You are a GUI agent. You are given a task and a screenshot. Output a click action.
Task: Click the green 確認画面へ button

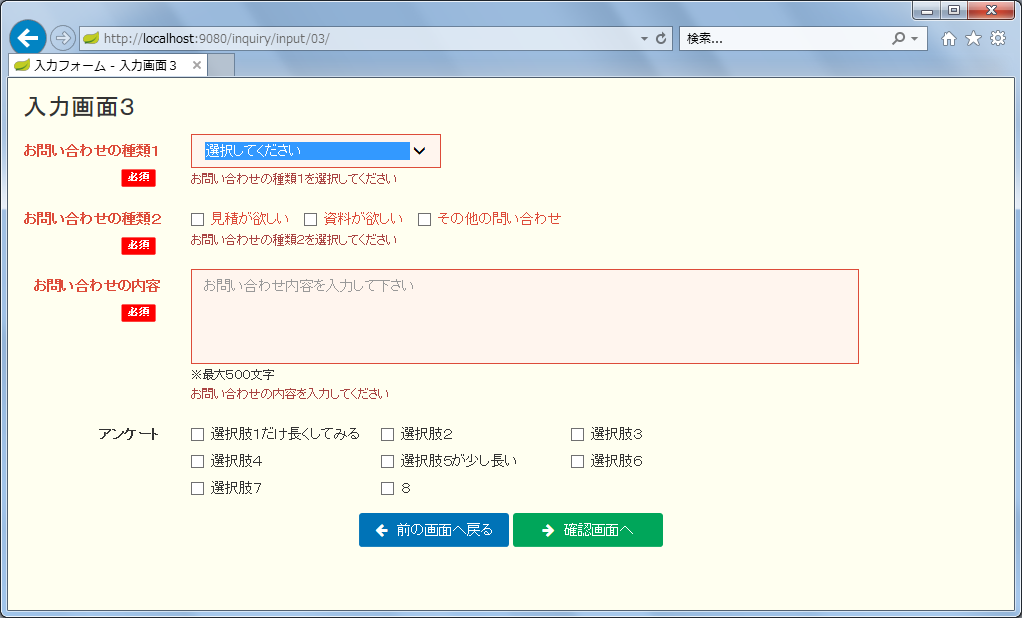(x=587, y=530)
